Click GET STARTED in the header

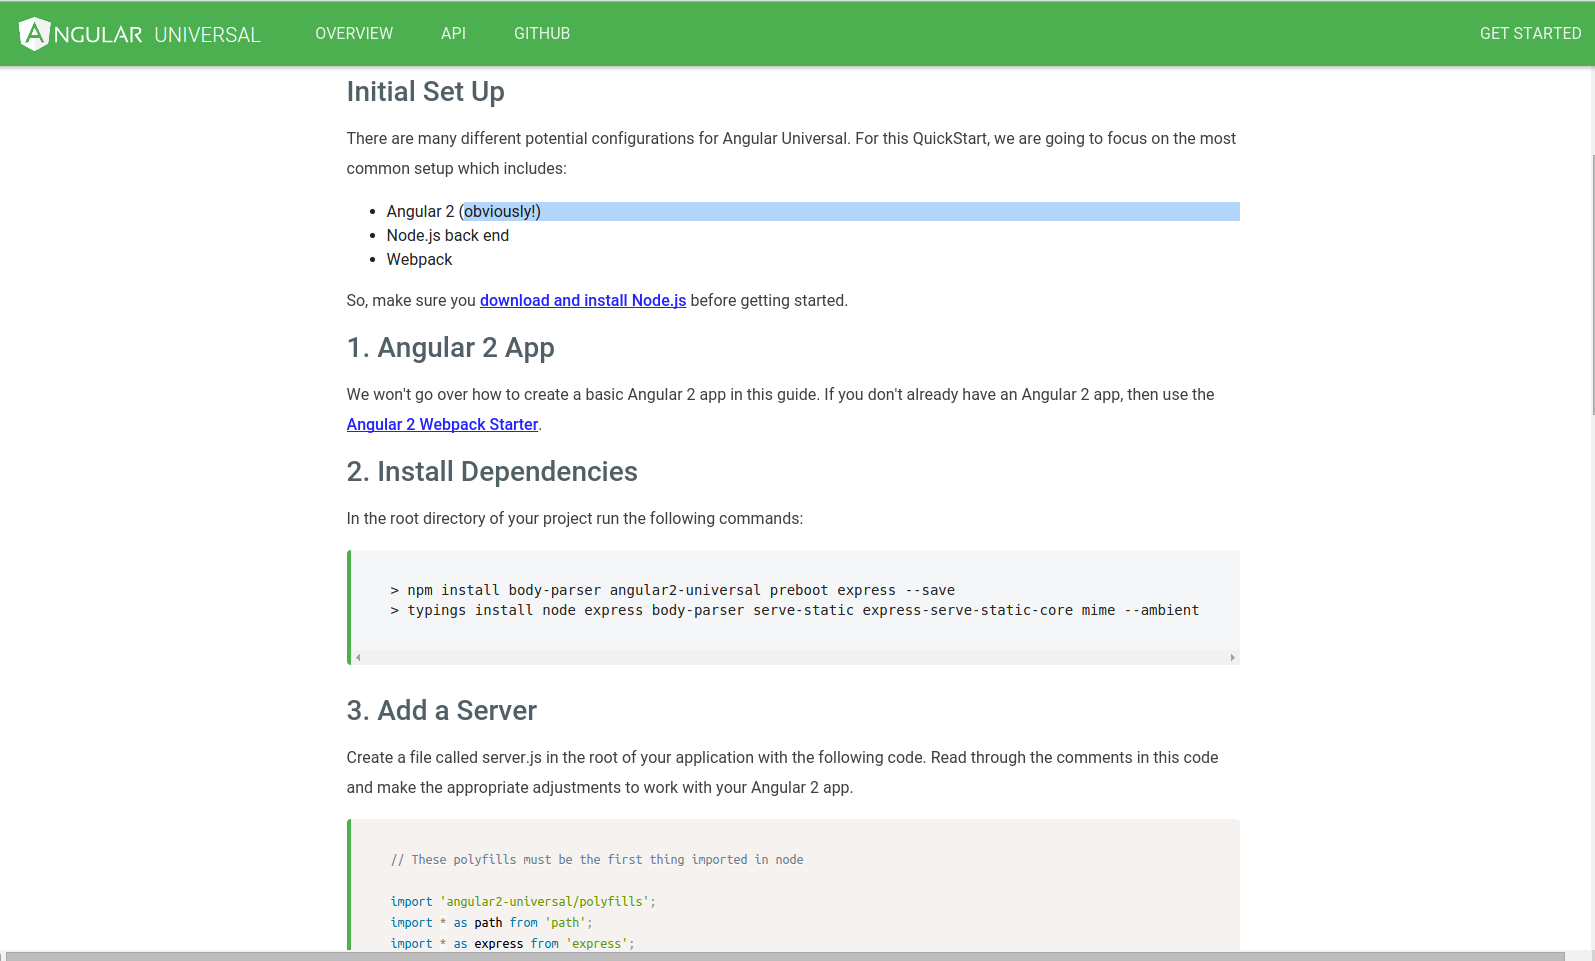[1530, 34]
